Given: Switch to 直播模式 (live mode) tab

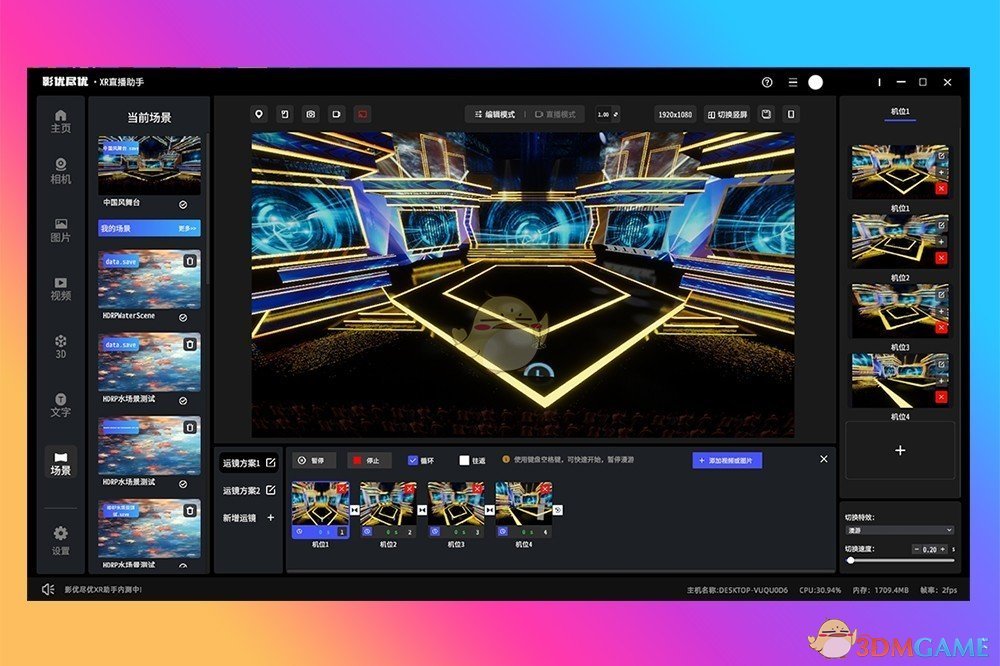Looking at the screenshot, I should click(555, 114).
